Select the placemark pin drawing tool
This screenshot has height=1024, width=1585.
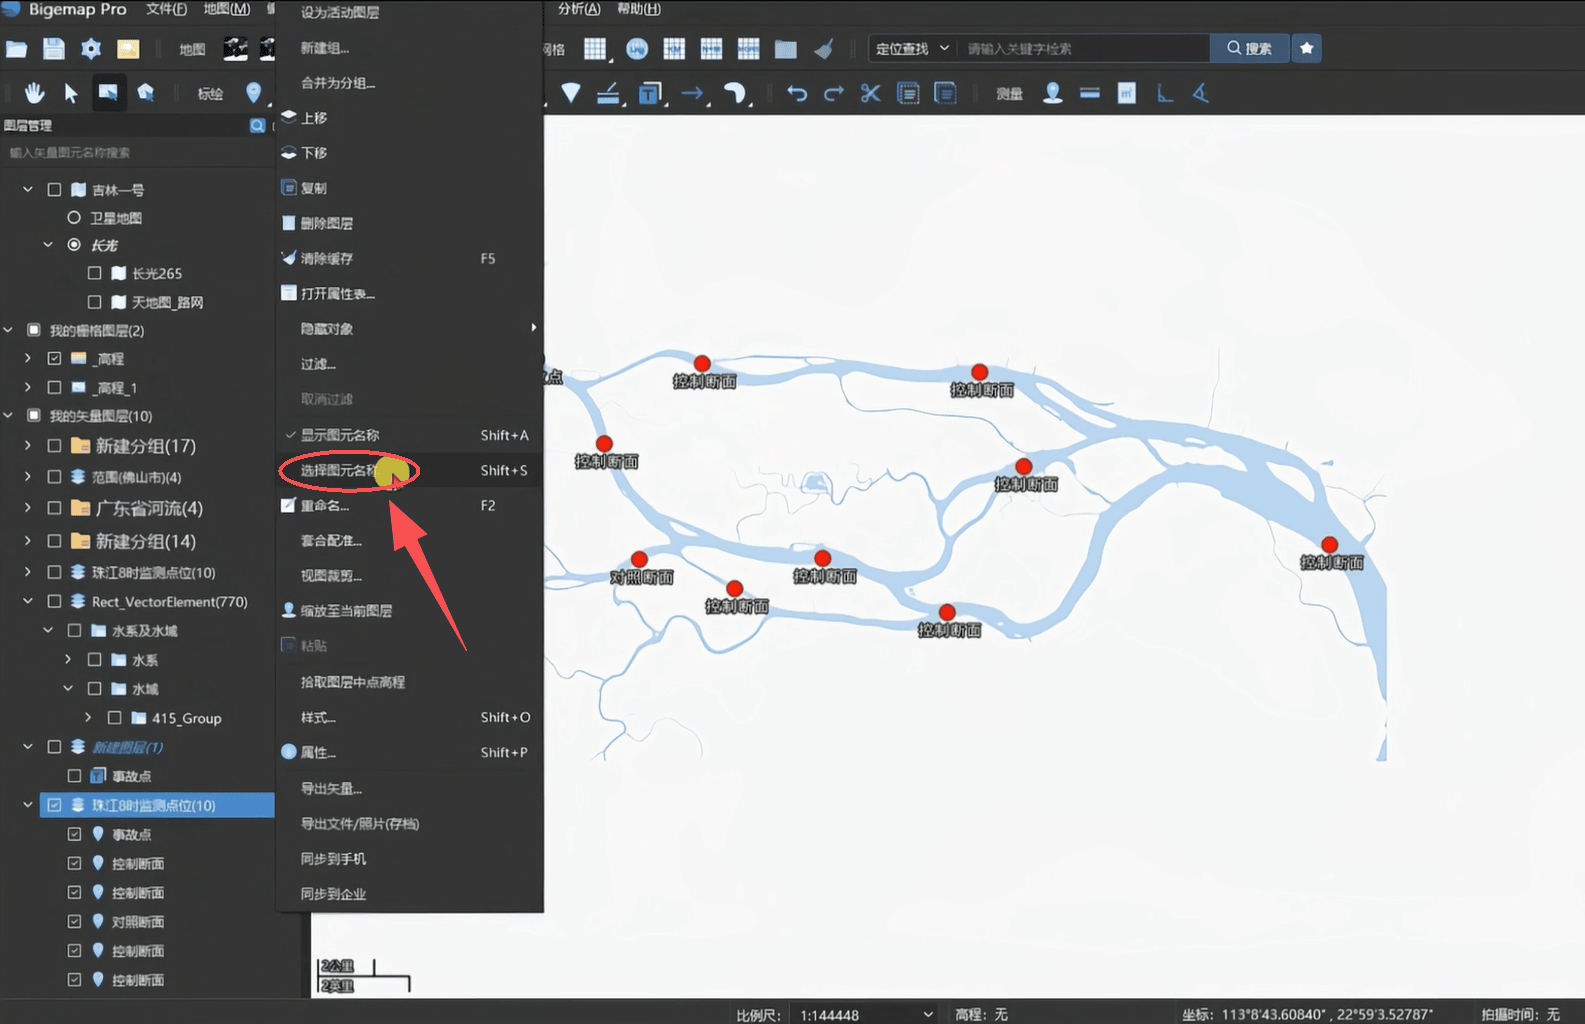click(254, 93)
